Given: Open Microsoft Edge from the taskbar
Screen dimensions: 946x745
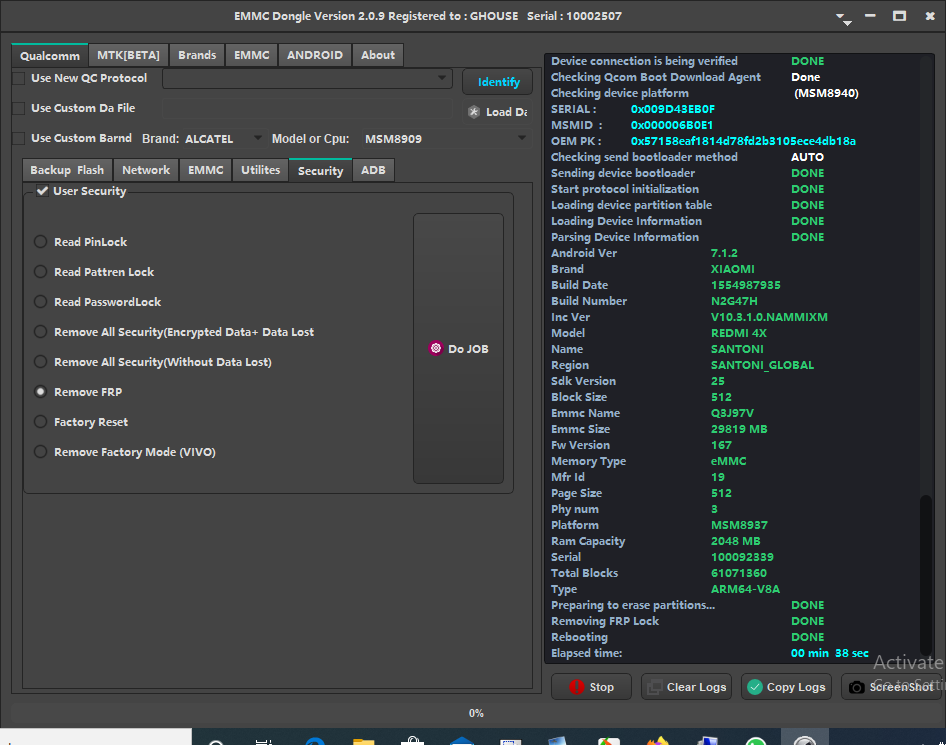Looking at the screenshot, I should 315,741.
